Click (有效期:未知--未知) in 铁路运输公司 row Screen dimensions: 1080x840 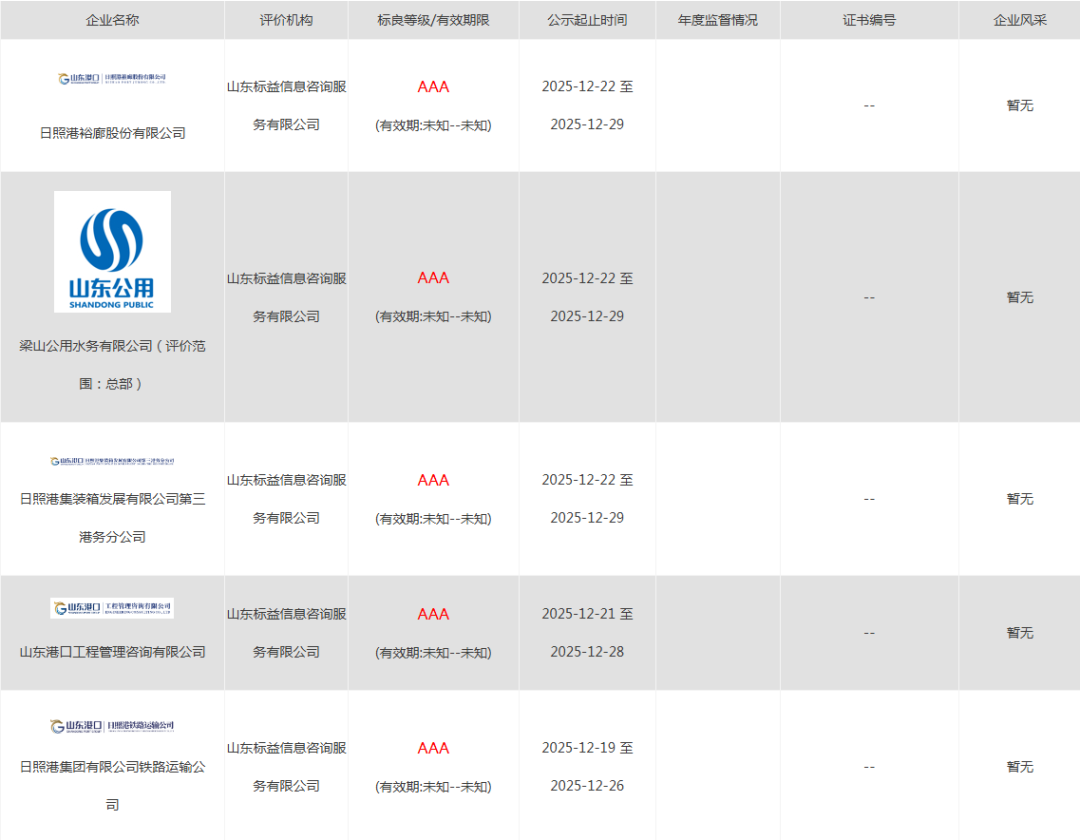(x=433, y=786)
